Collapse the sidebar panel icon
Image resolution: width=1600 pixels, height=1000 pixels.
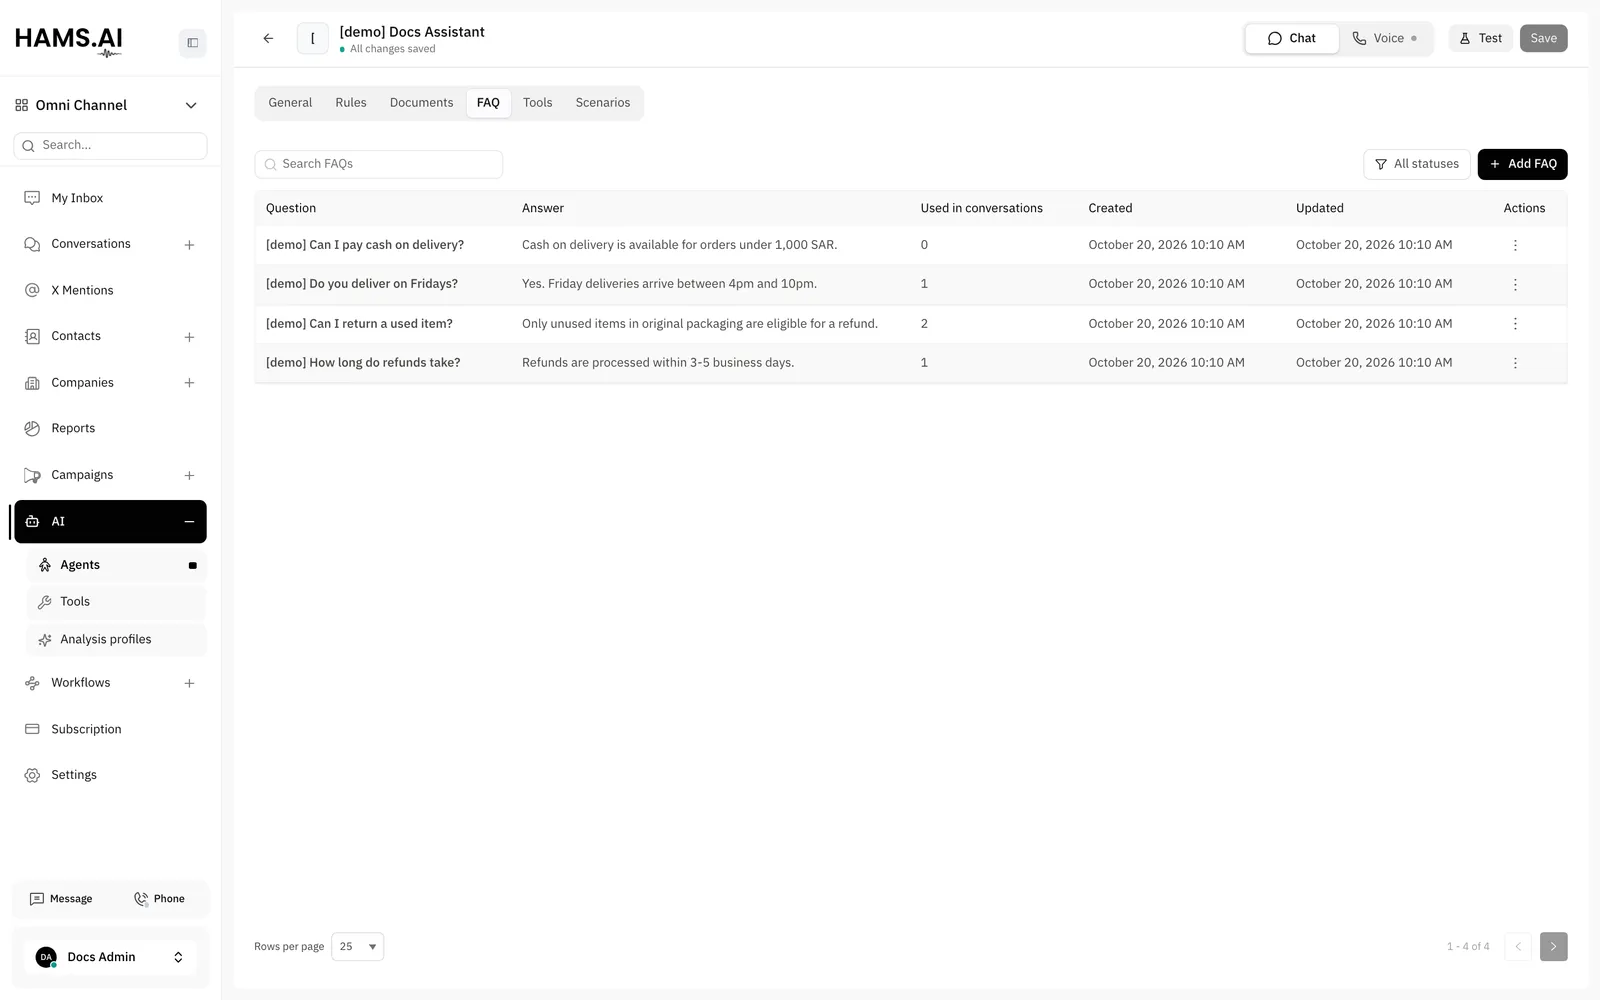192,43
